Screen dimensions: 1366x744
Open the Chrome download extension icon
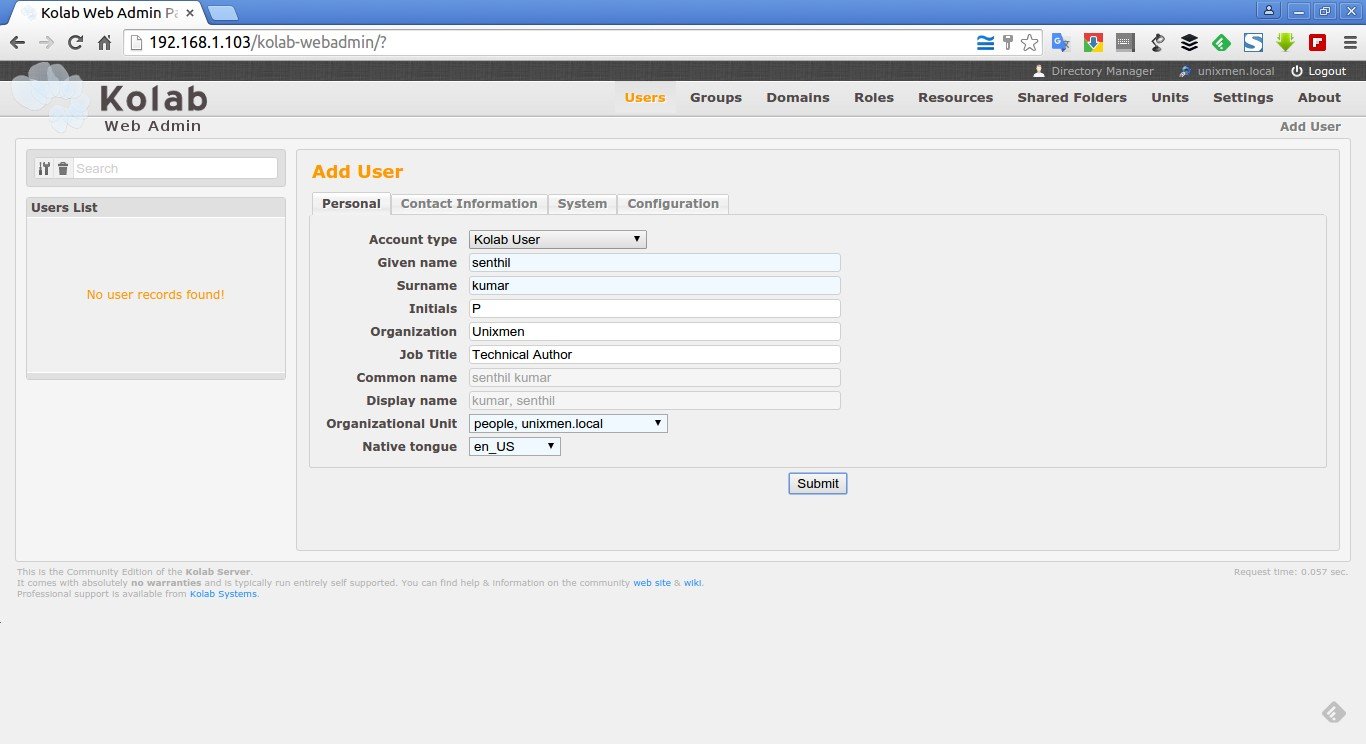pyautogui.click(x=1093, y=43)
